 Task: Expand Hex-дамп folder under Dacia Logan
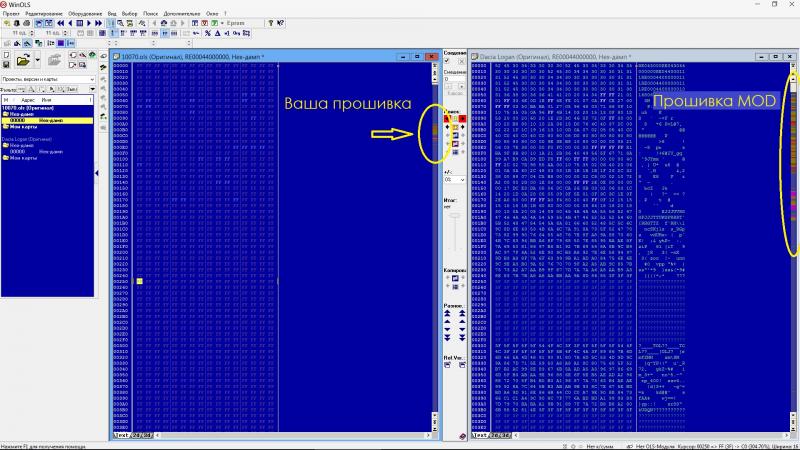6,145
